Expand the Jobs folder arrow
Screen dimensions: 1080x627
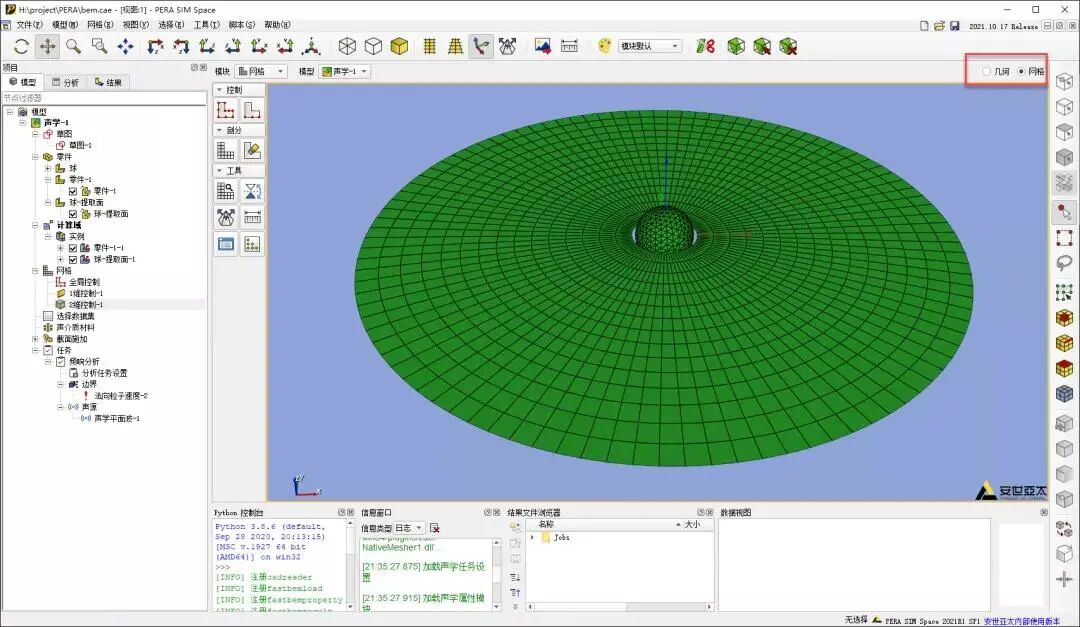click(x=532, y=537)
